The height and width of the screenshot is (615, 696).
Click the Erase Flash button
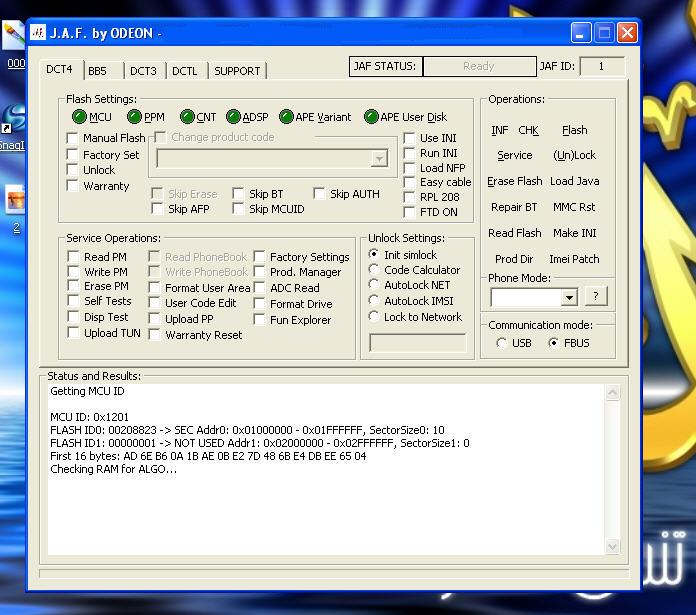514,181
